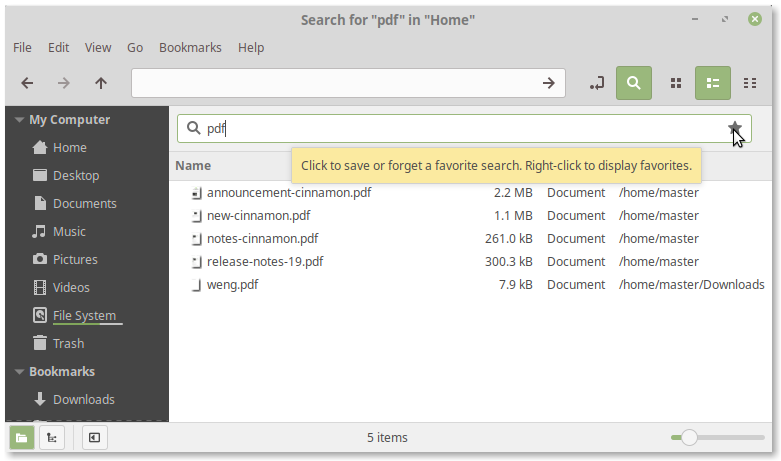Click the announcement-cinnamon.pdf file icon
This screenshot has height=461, width=781.
[196, 193]
